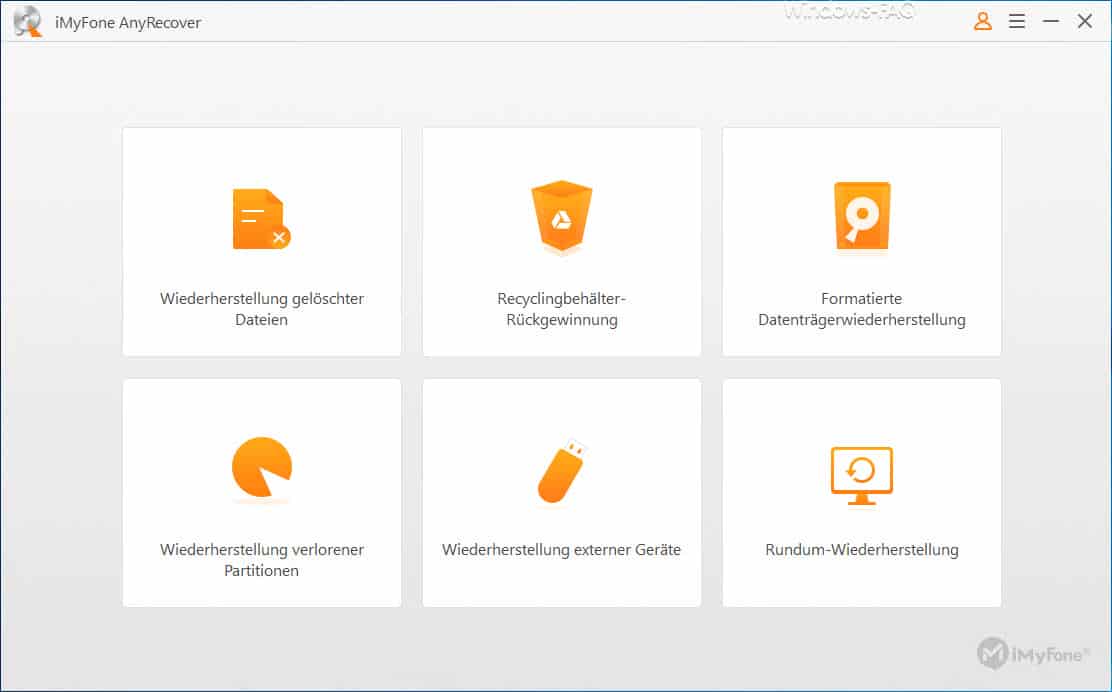The width and height of the screenshot is (1112, 692).
Task: Click 'Formatierte Datenträgerwiederherstellung' label
Action: 862,309
